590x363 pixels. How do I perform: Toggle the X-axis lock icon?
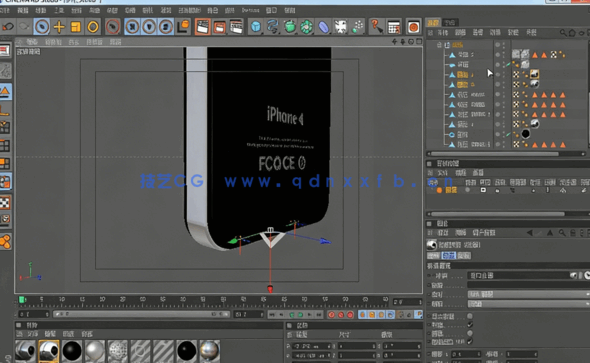132,27
